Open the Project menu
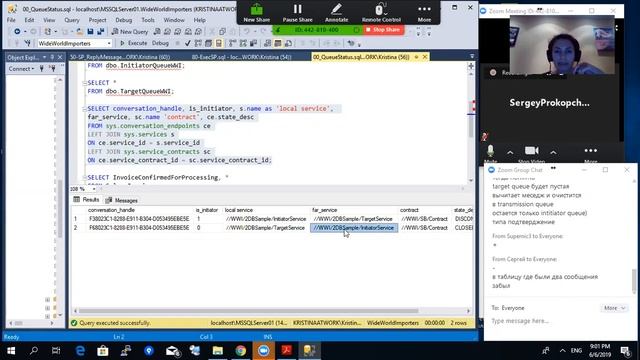 (98, 20)
